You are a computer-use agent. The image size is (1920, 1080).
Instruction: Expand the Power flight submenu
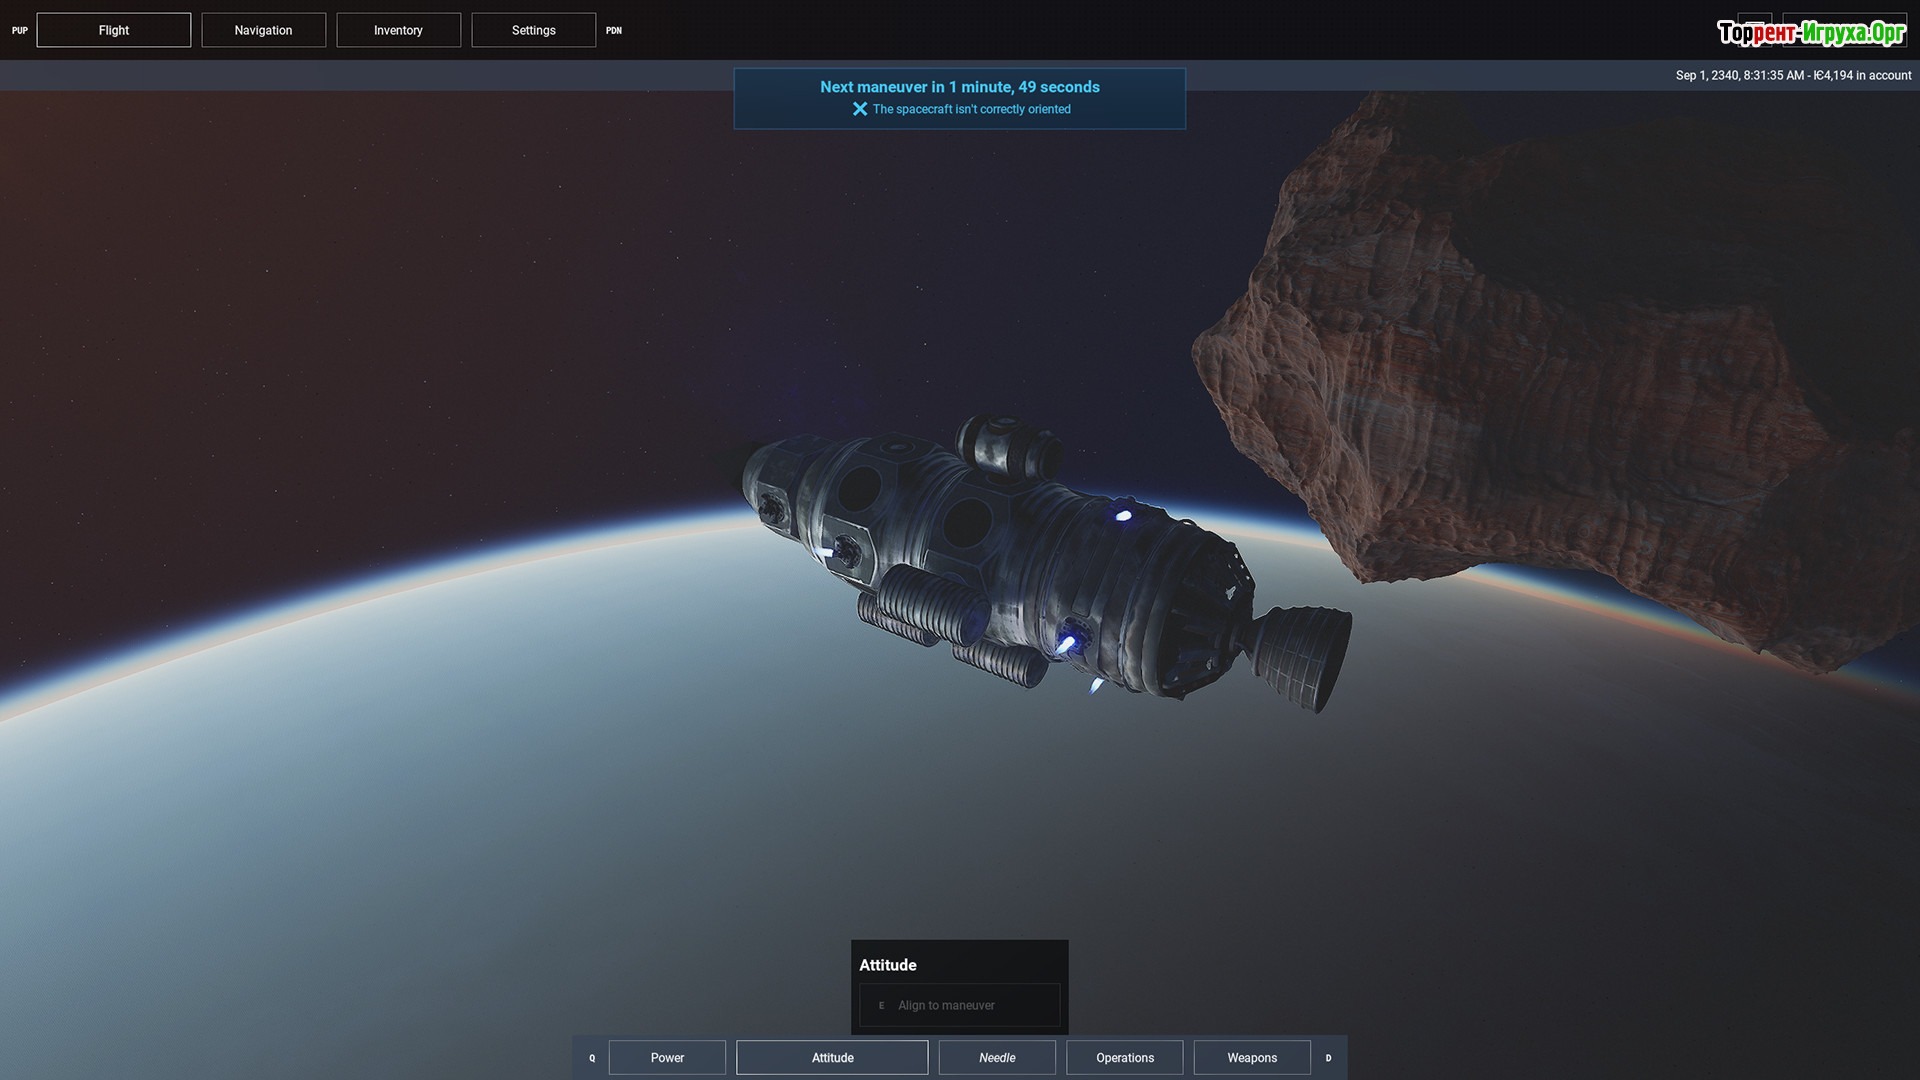point(667,1058)
